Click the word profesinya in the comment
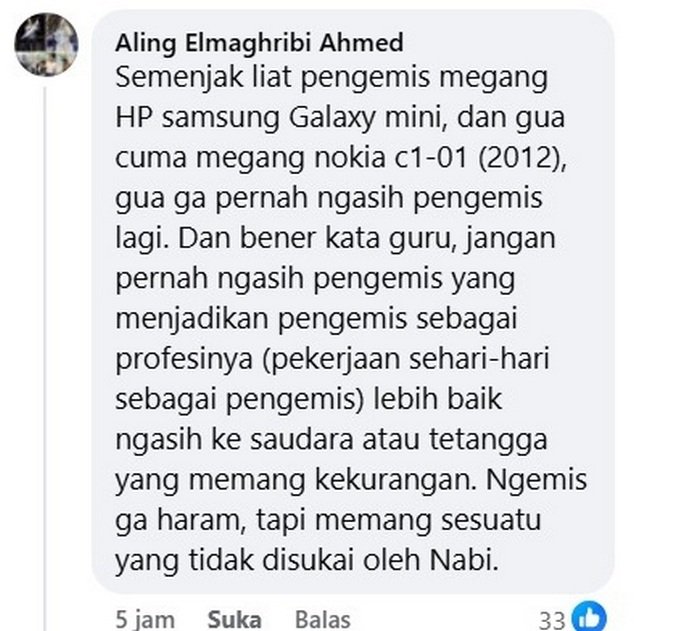700x631 pixels. tap(184, 360)
